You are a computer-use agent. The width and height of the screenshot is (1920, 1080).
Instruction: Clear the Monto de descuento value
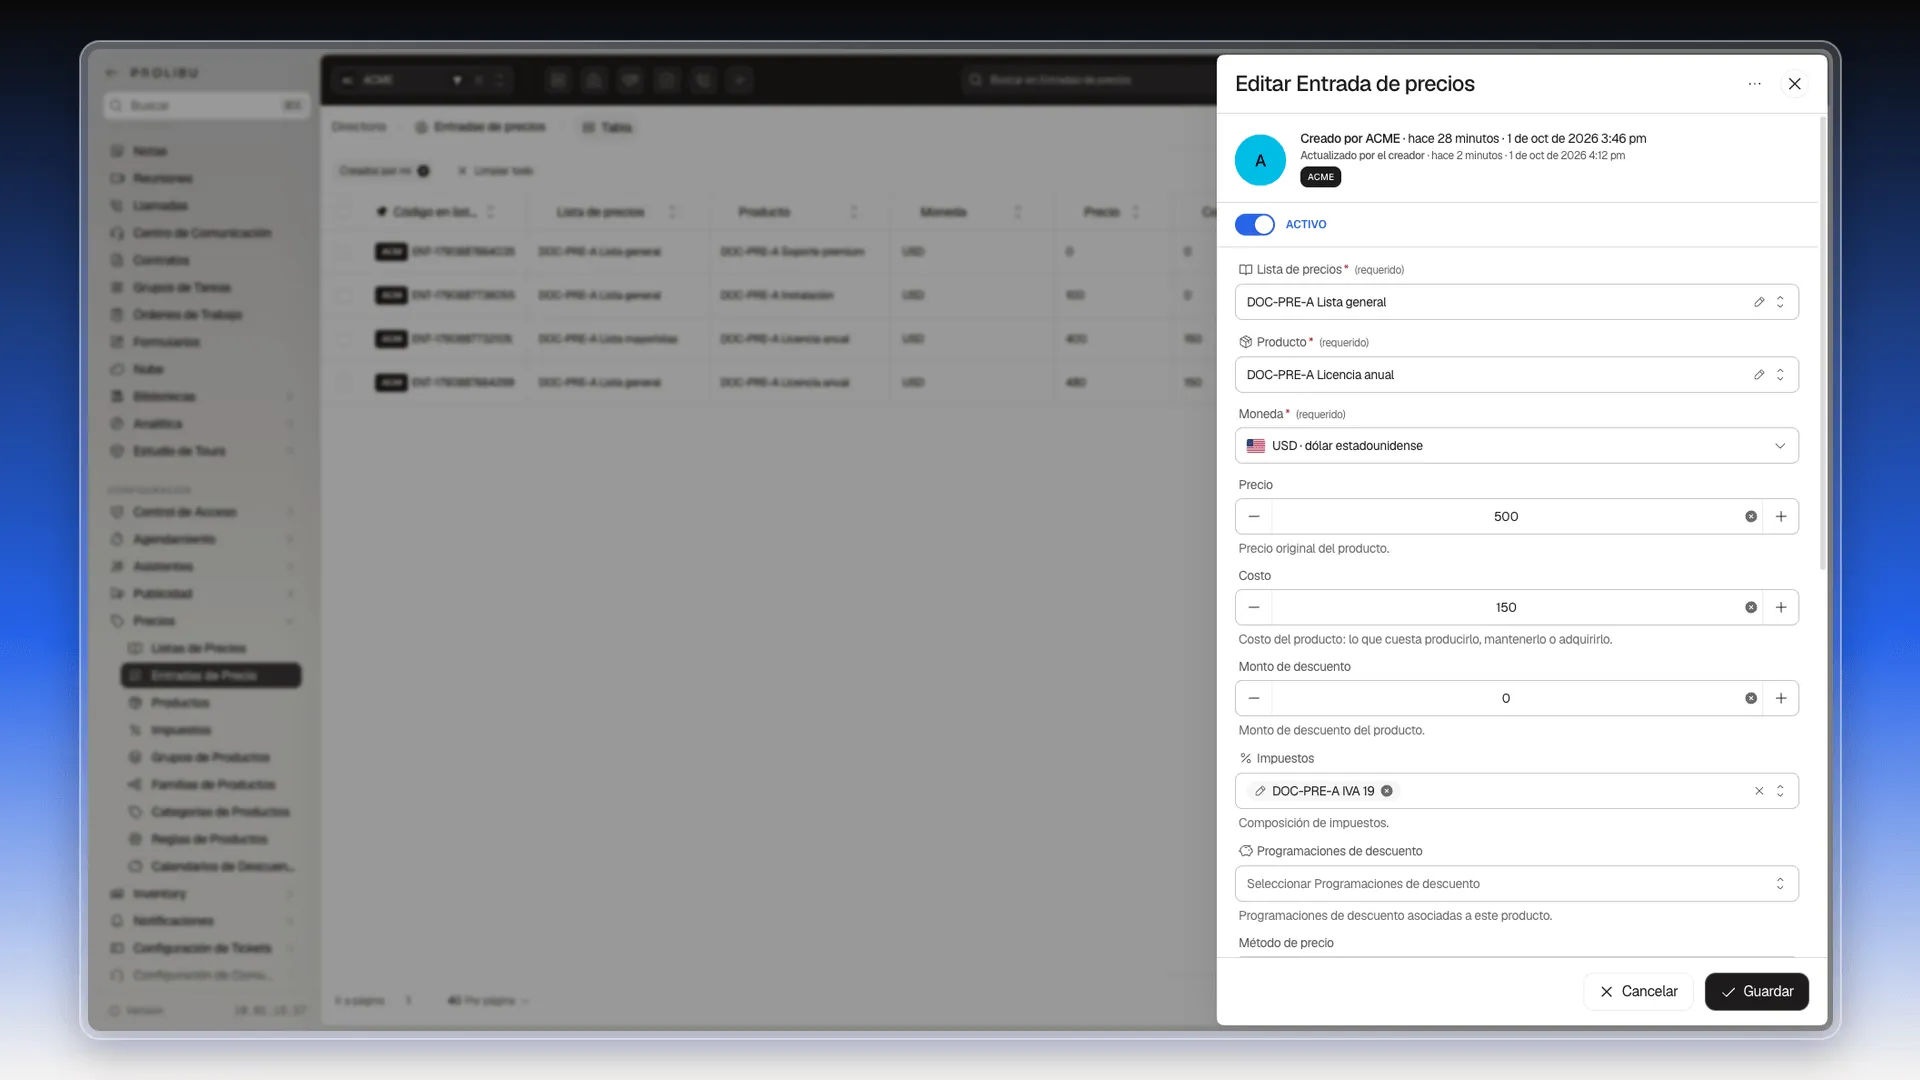(x=1751, y=699)
